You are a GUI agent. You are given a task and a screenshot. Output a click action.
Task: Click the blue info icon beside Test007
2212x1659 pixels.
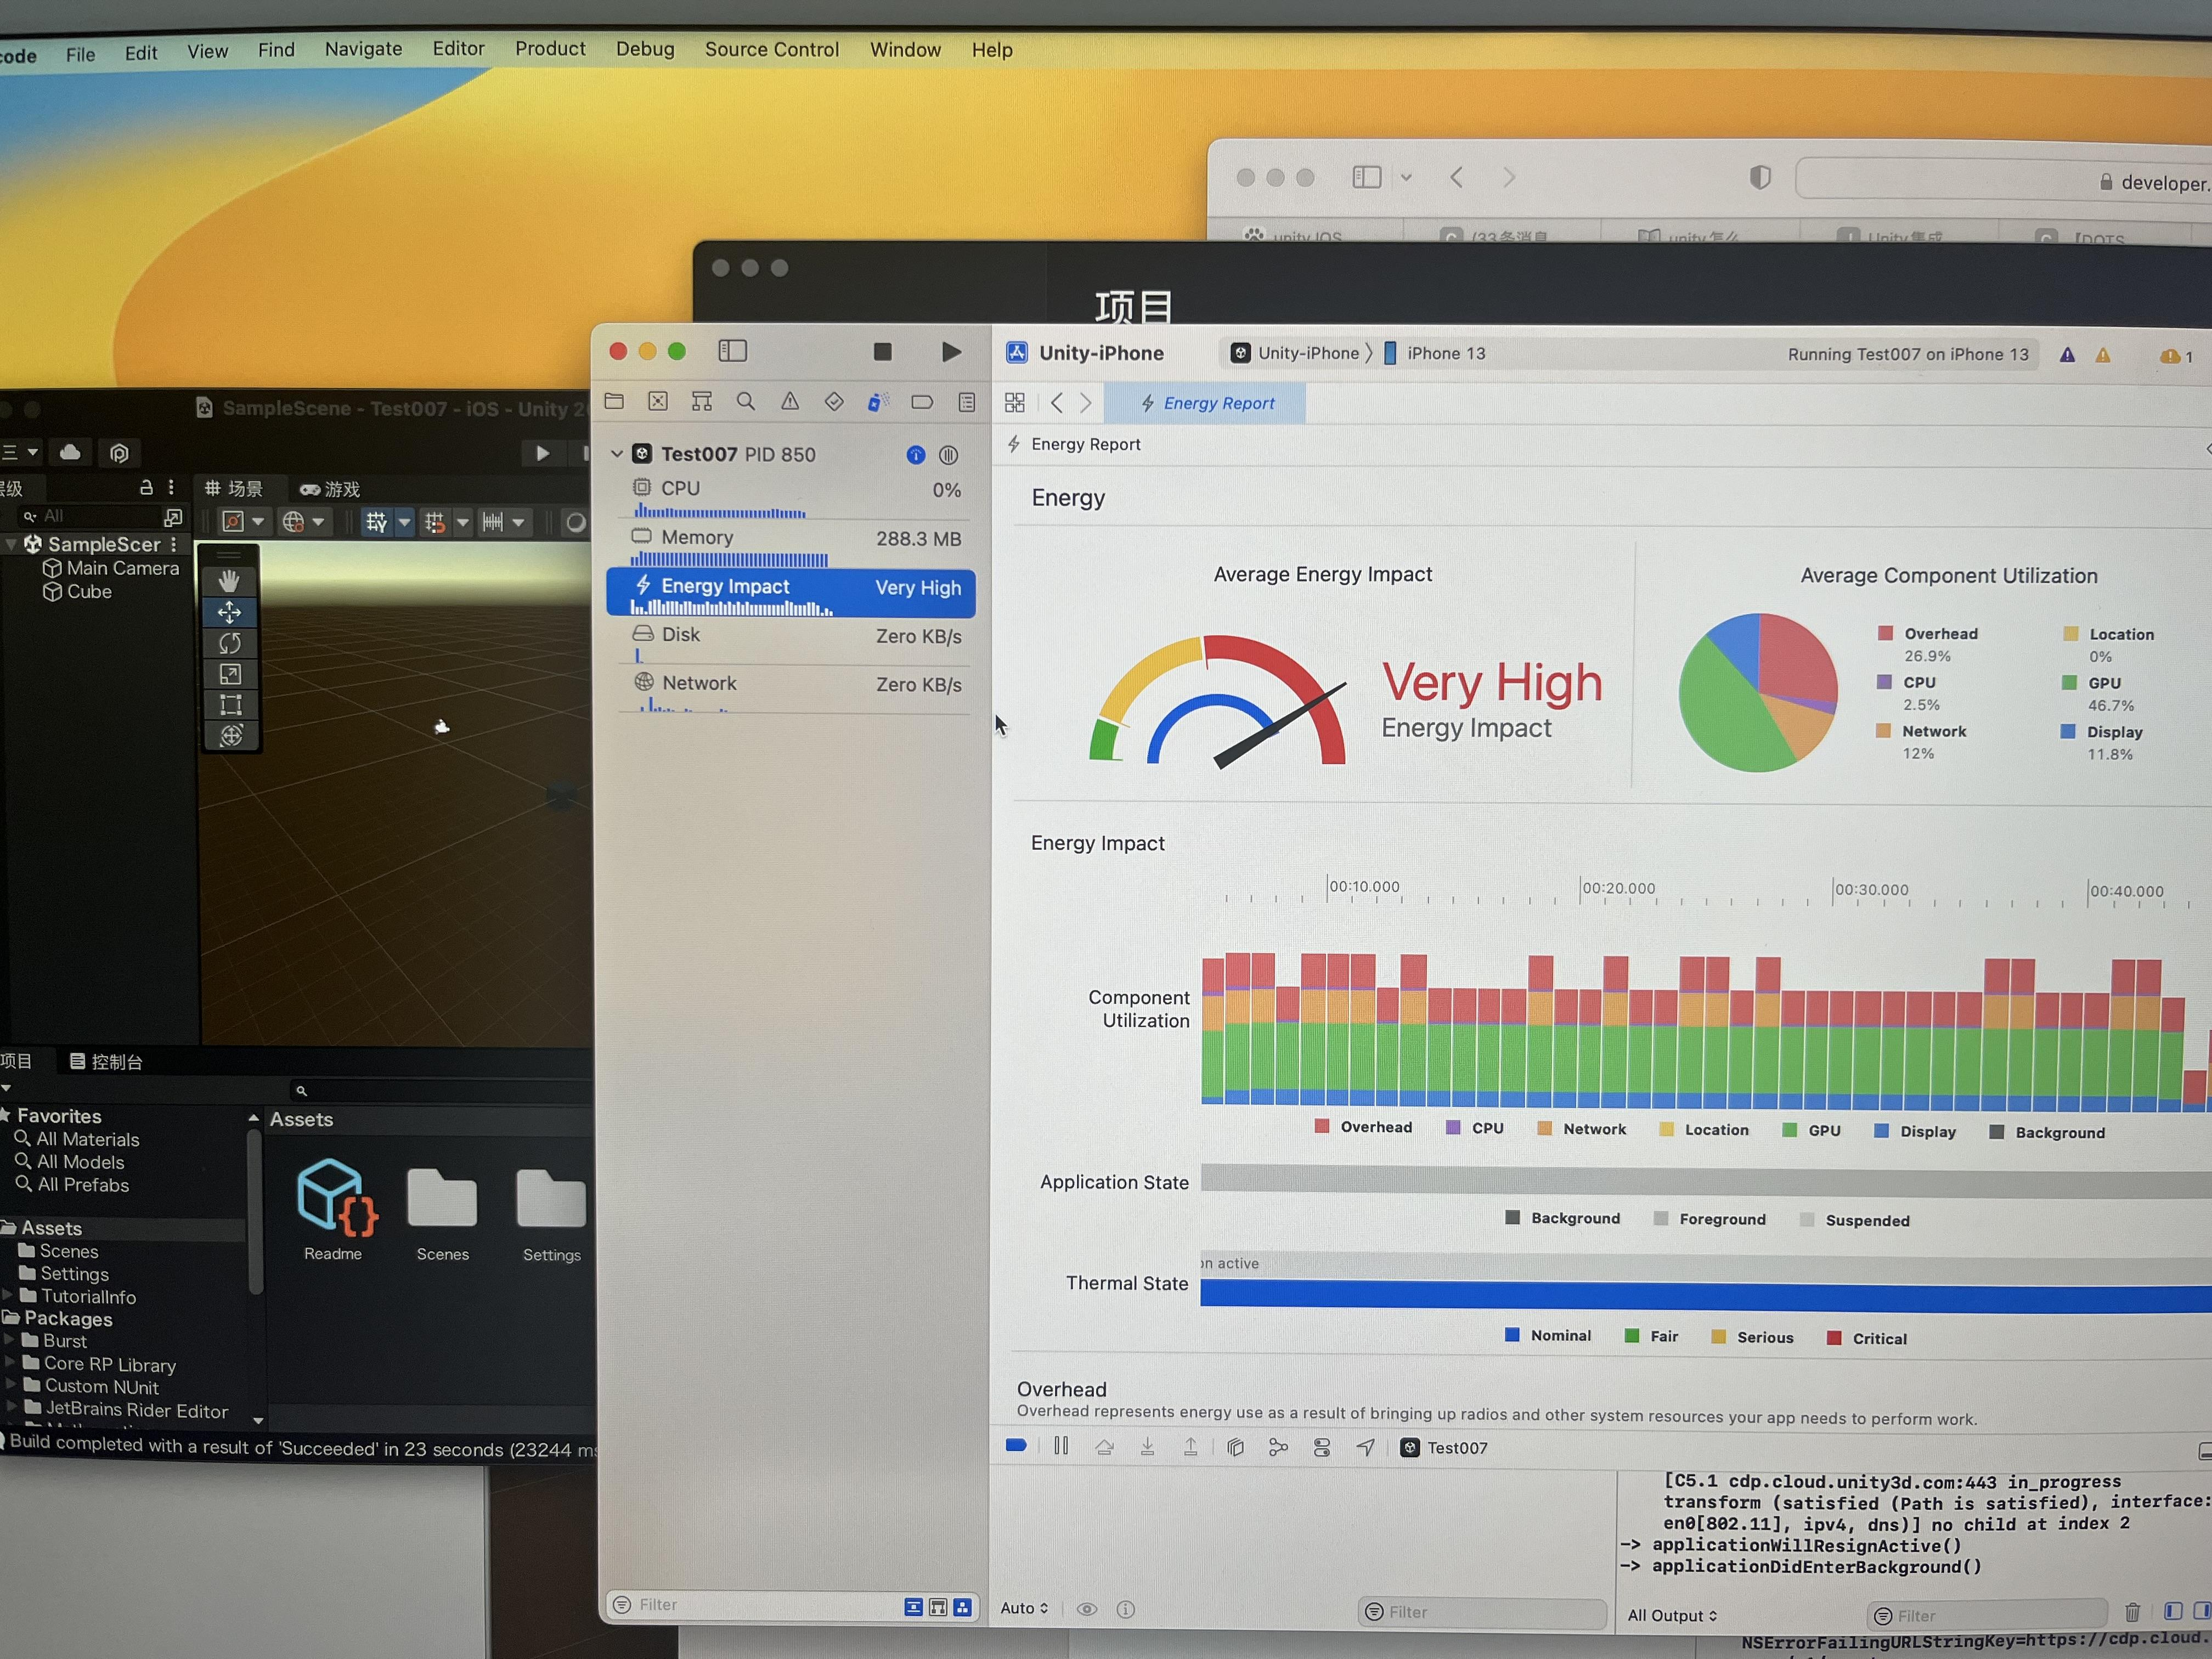tap(915, 455)
